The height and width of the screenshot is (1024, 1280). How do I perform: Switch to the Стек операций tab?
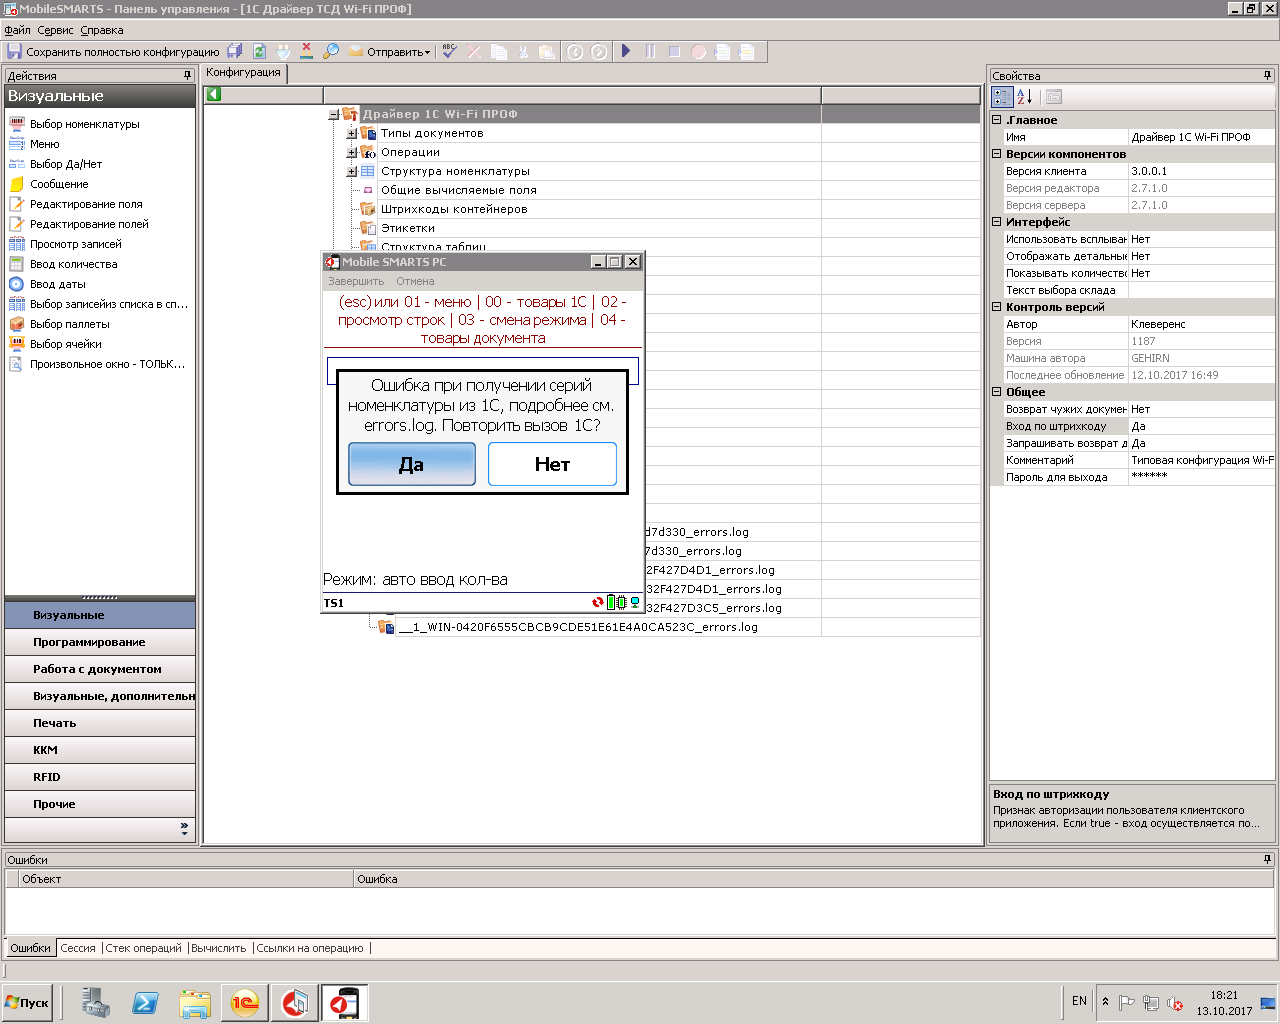tap(144, 948)
